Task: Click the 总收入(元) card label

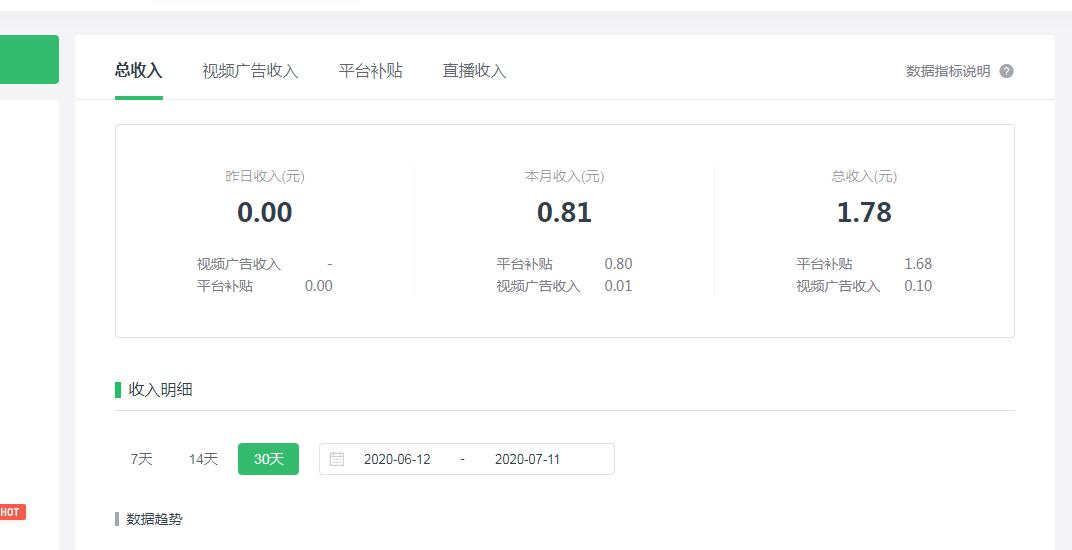Action: 864,176
